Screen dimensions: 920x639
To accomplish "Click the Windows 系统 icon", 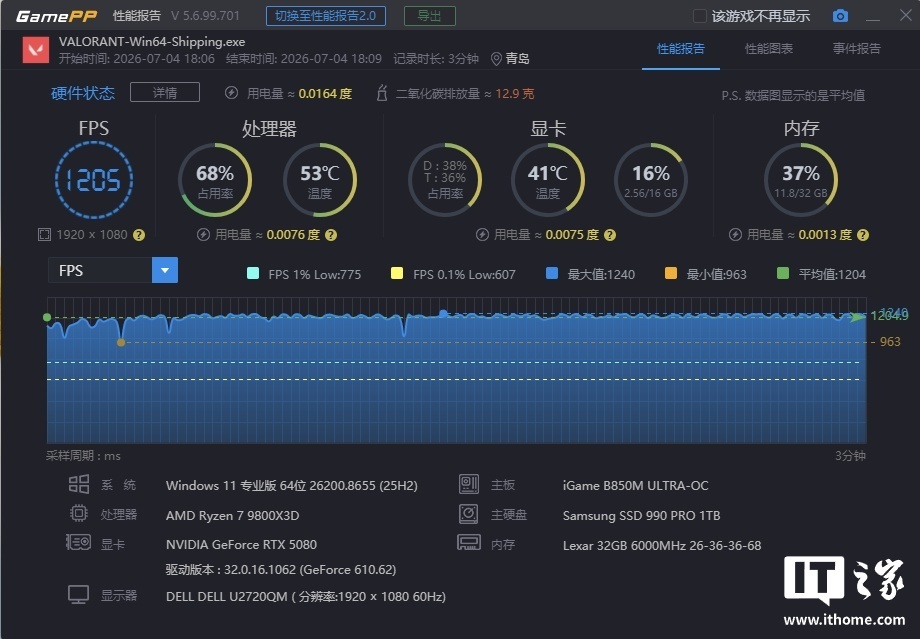I will point(79,484).
